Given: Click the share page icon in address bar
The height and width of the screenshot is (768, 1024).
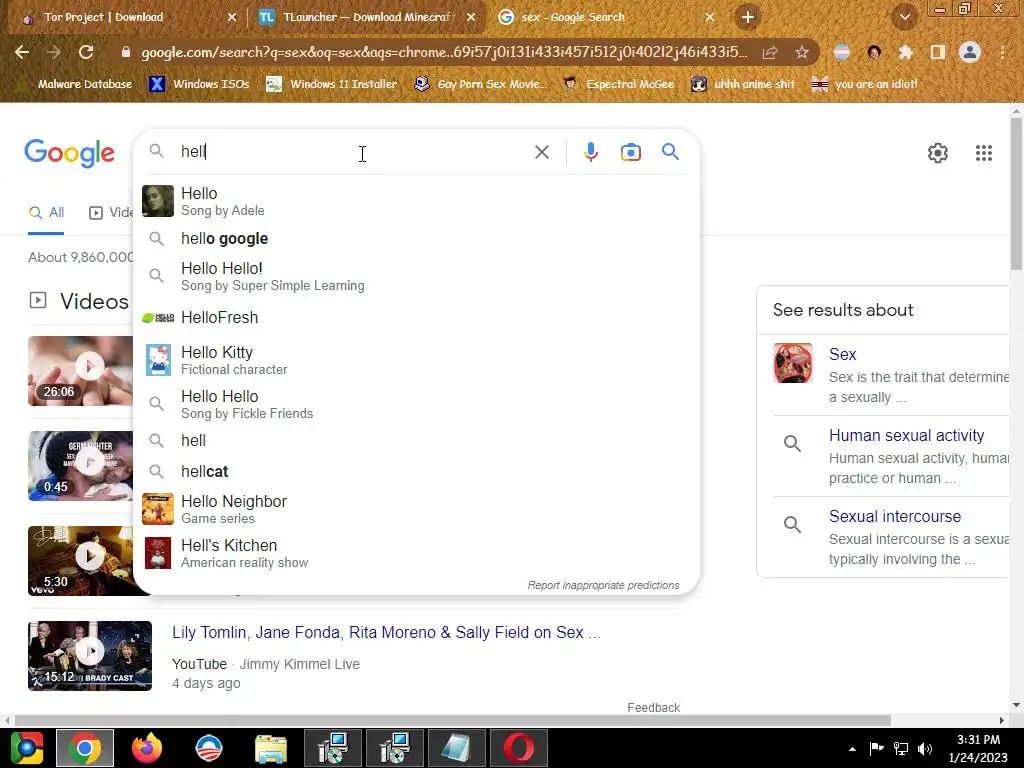Looking at the screenshot, I should point(770,52).
